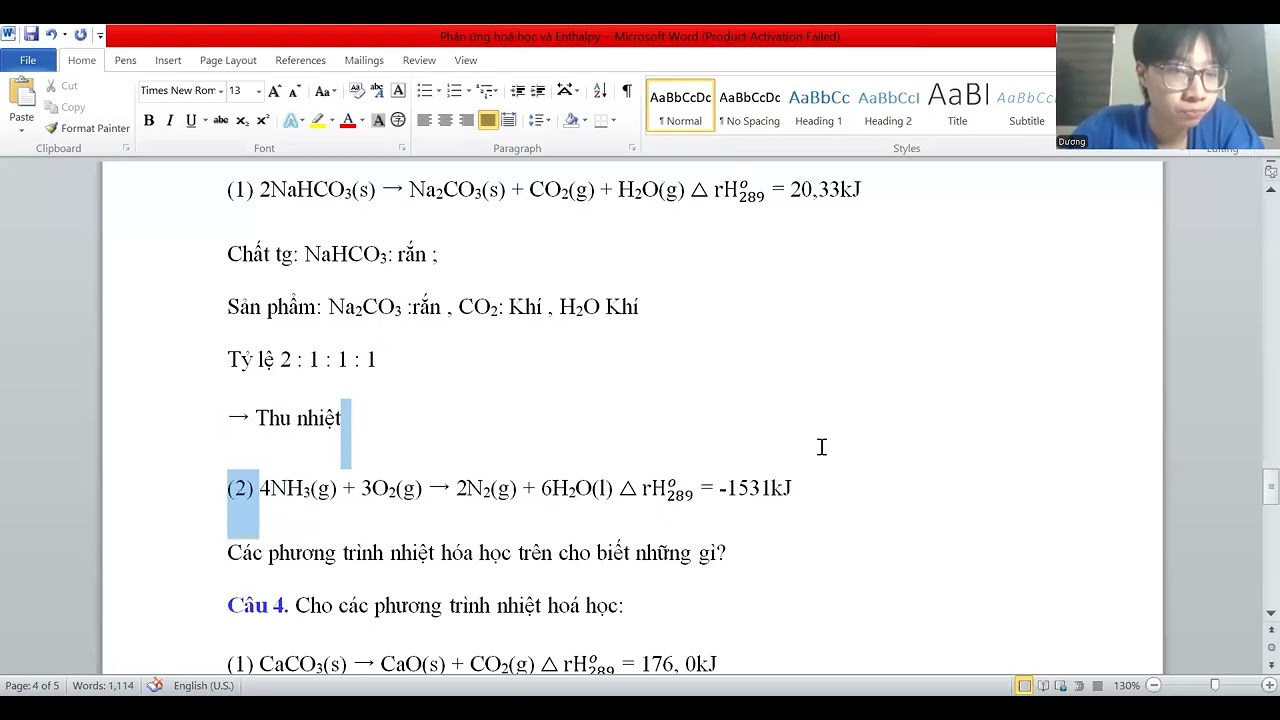The height and width of the screenshot is (720, 1280).
Task: Switch to Outline view icon
Action: point(1079,686)
